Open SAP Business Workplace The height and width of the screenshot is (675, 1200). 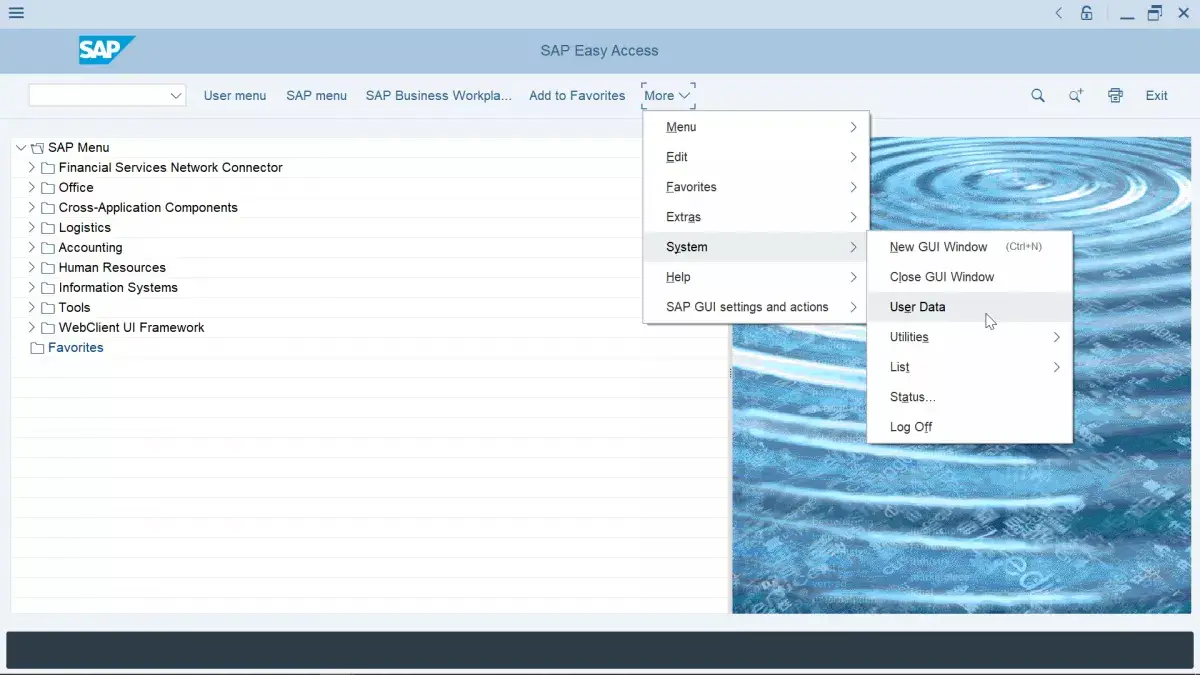pyautogui.click(x=438, y=96)
